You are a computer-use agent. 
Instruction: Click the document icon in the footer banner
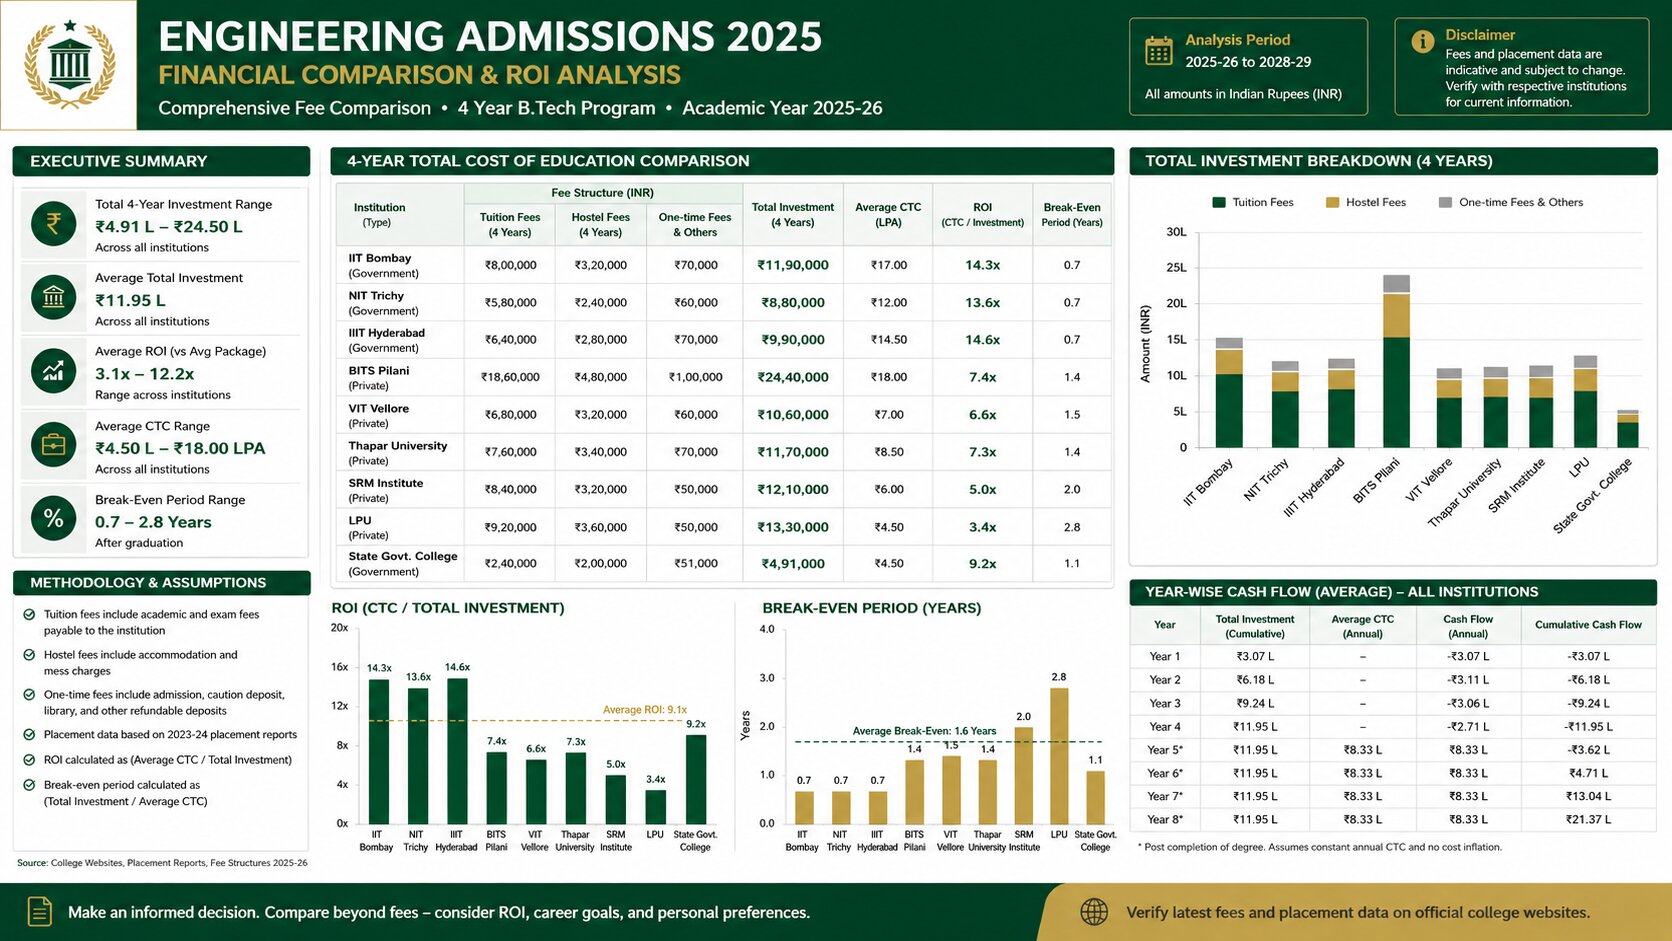[40, 912]
